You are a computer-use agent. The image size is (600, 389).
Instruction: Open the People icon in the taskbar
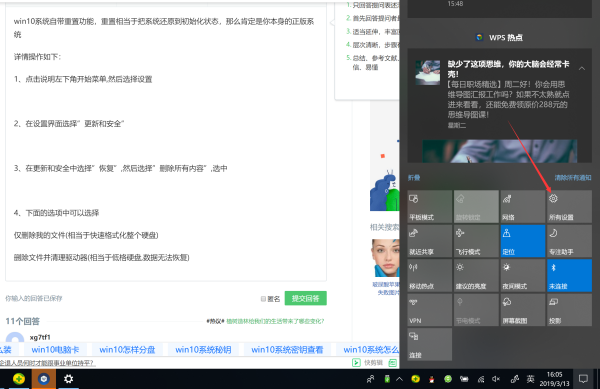(x=370, y=379)
